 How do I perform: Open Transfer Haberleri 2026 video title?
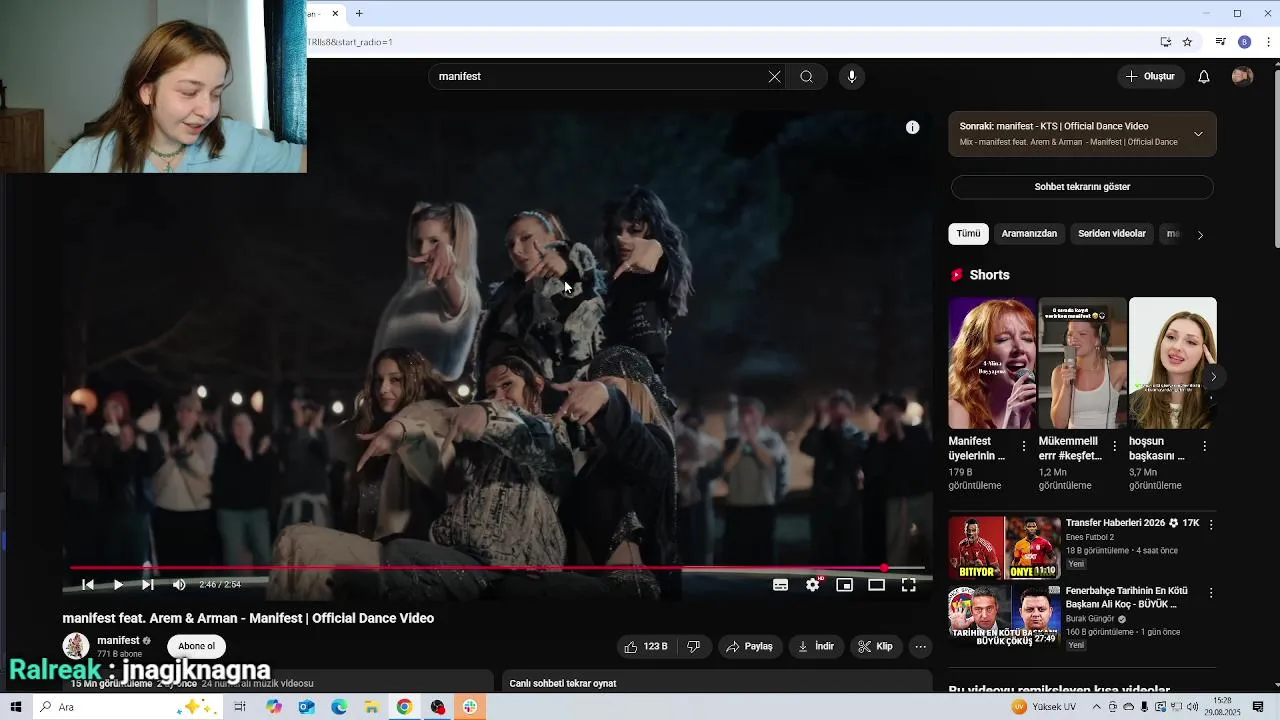pos(1132,523)
